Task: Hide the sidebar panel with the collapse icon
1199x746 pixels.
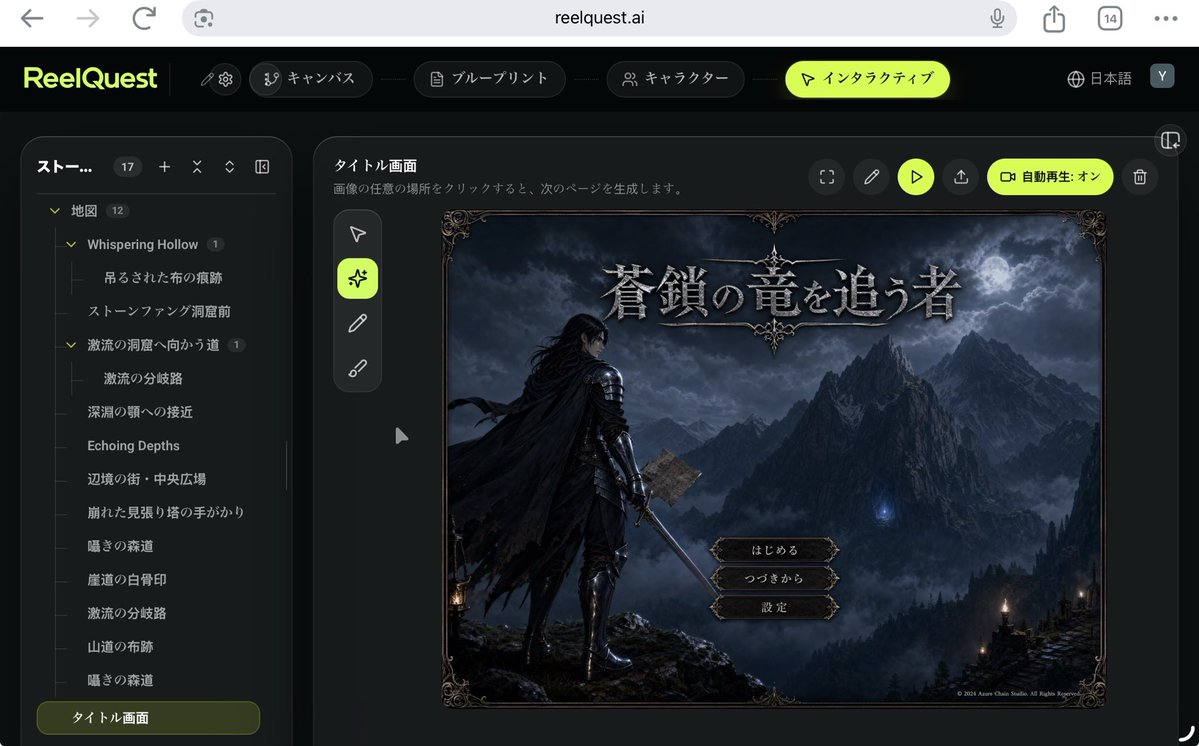Action: (x=262, y=167)
